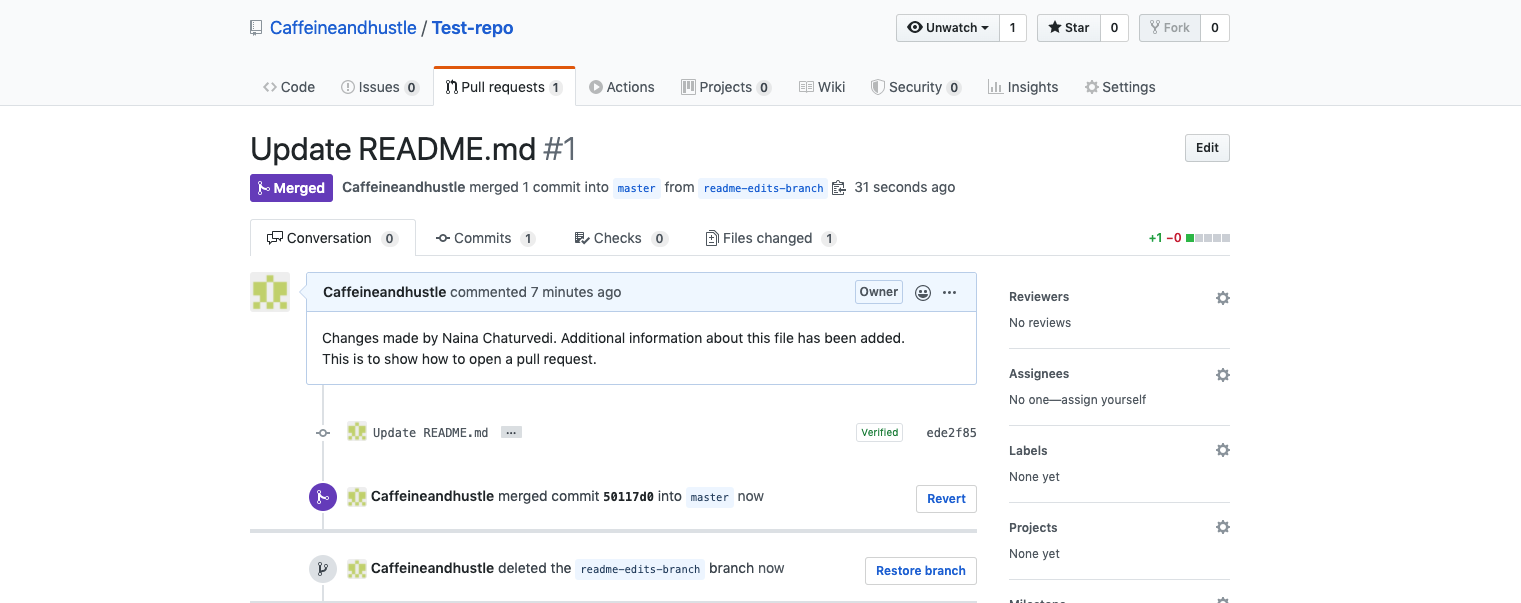Open the Projects repository tab
The width and height of the screenshot is (1521, 603).
(726, 87)
